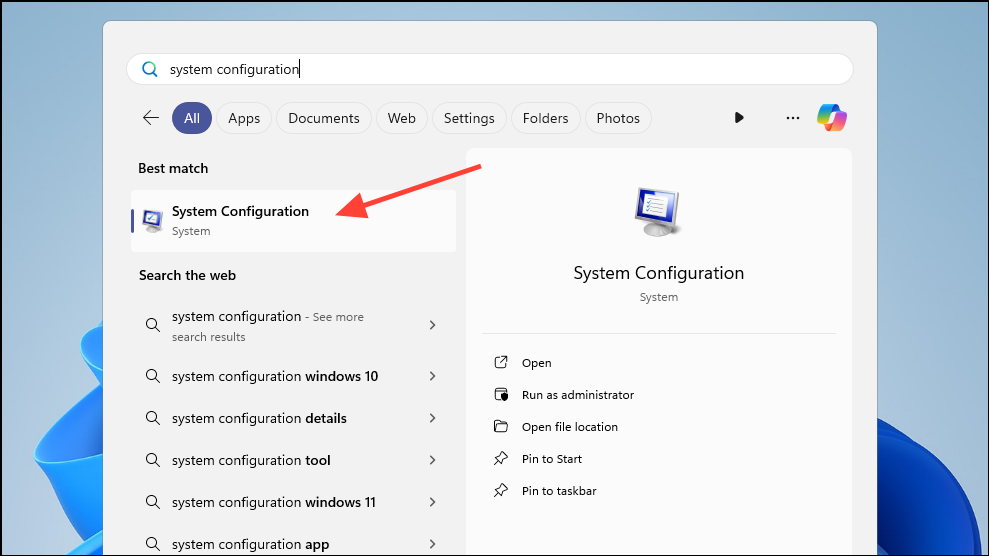
Task: Select the All filter tab
Action: coord(192,118)
